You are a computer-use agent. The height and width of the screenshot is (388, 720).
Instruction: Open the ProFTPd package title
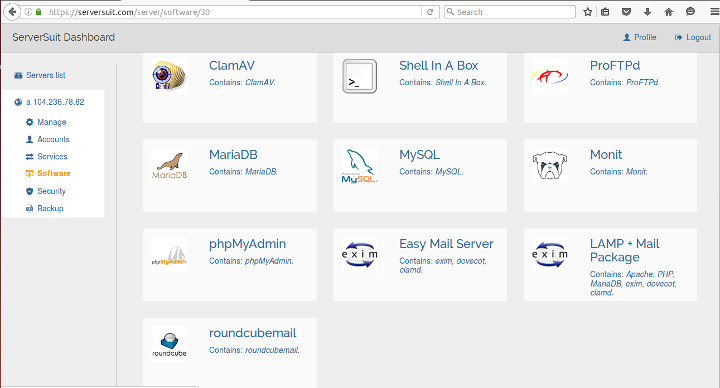pyautogui.click(x=615, y=66)
